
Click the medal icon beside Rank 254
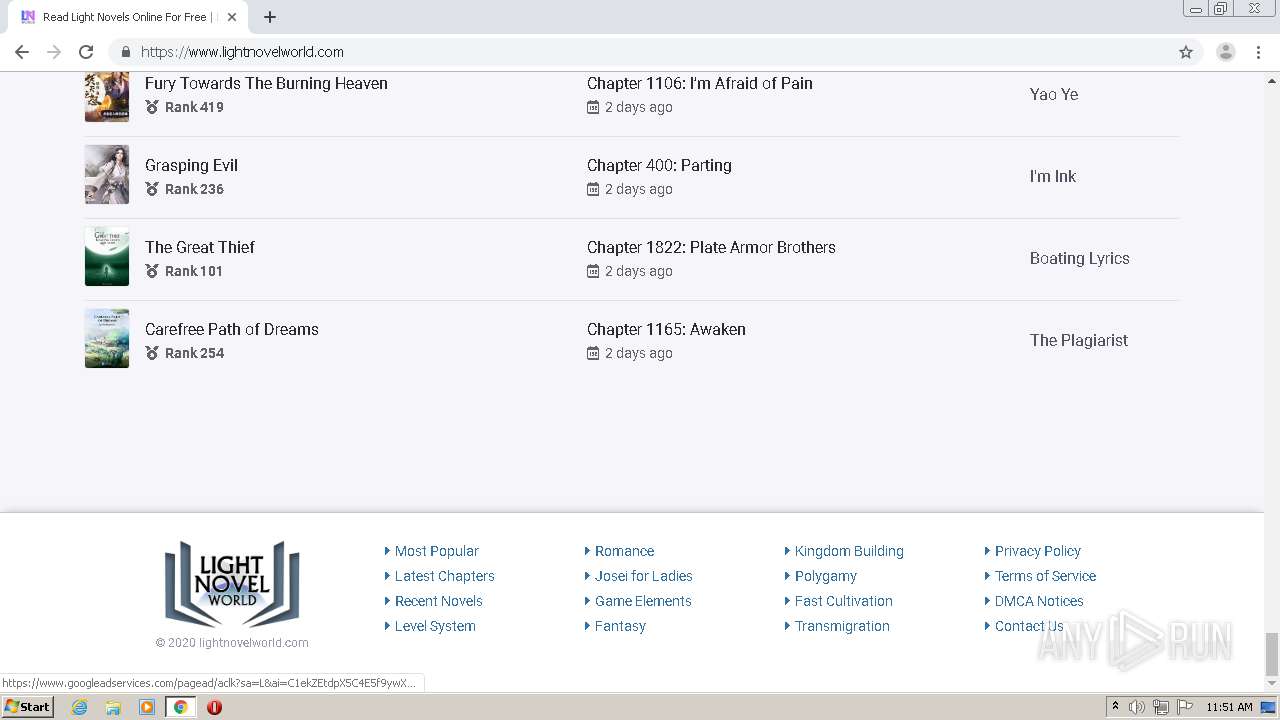tap(152, 353)
